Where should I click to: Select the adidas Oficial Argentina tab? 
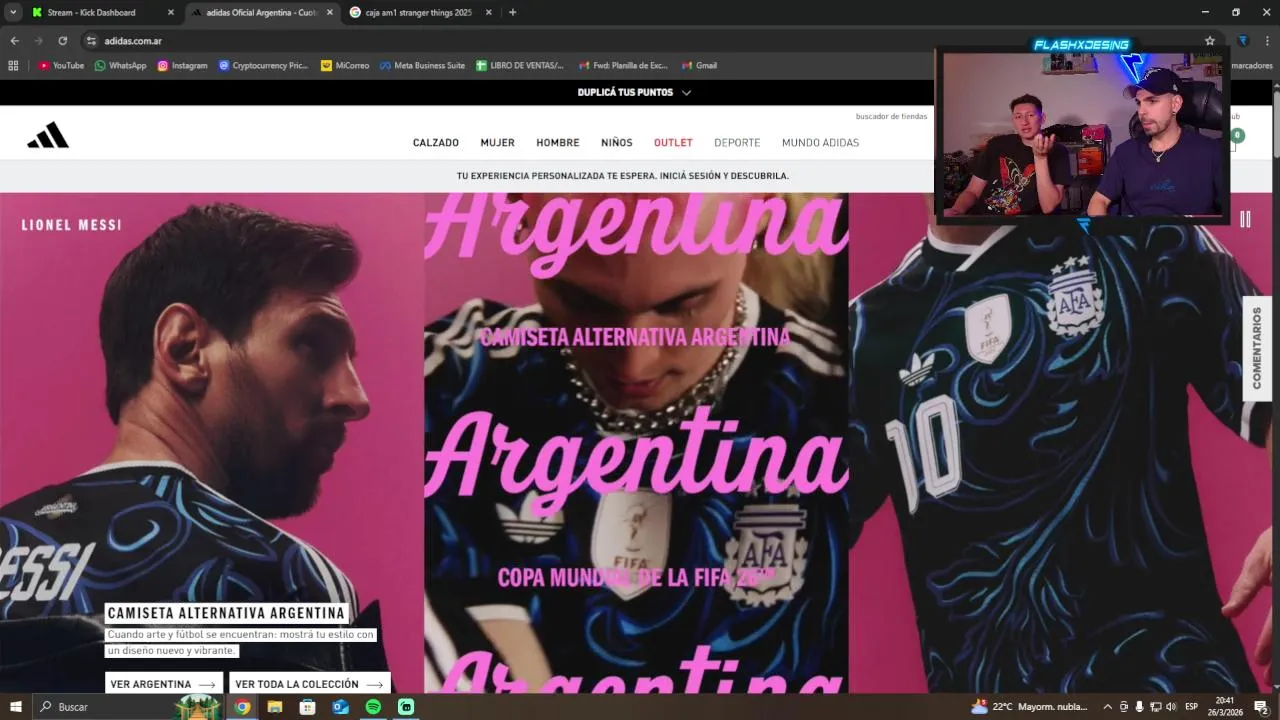coord(262,12)
